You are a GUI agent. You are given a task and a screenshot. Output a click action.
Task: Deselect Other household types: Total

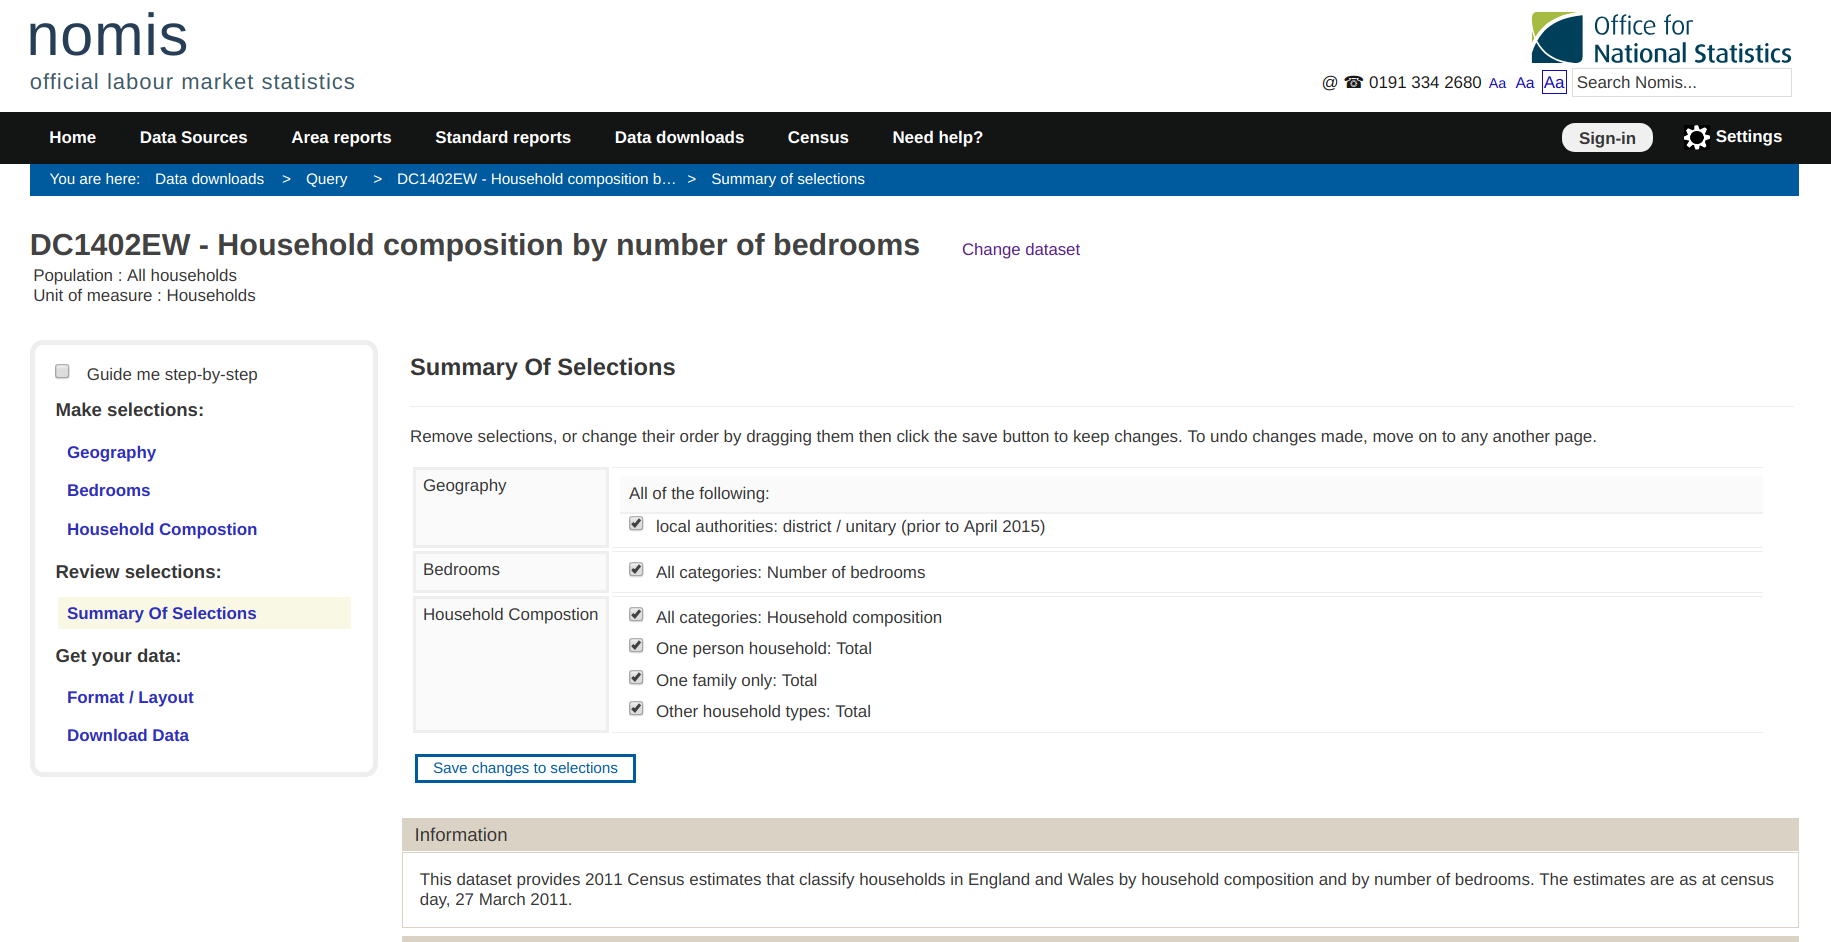pos(636,709)
